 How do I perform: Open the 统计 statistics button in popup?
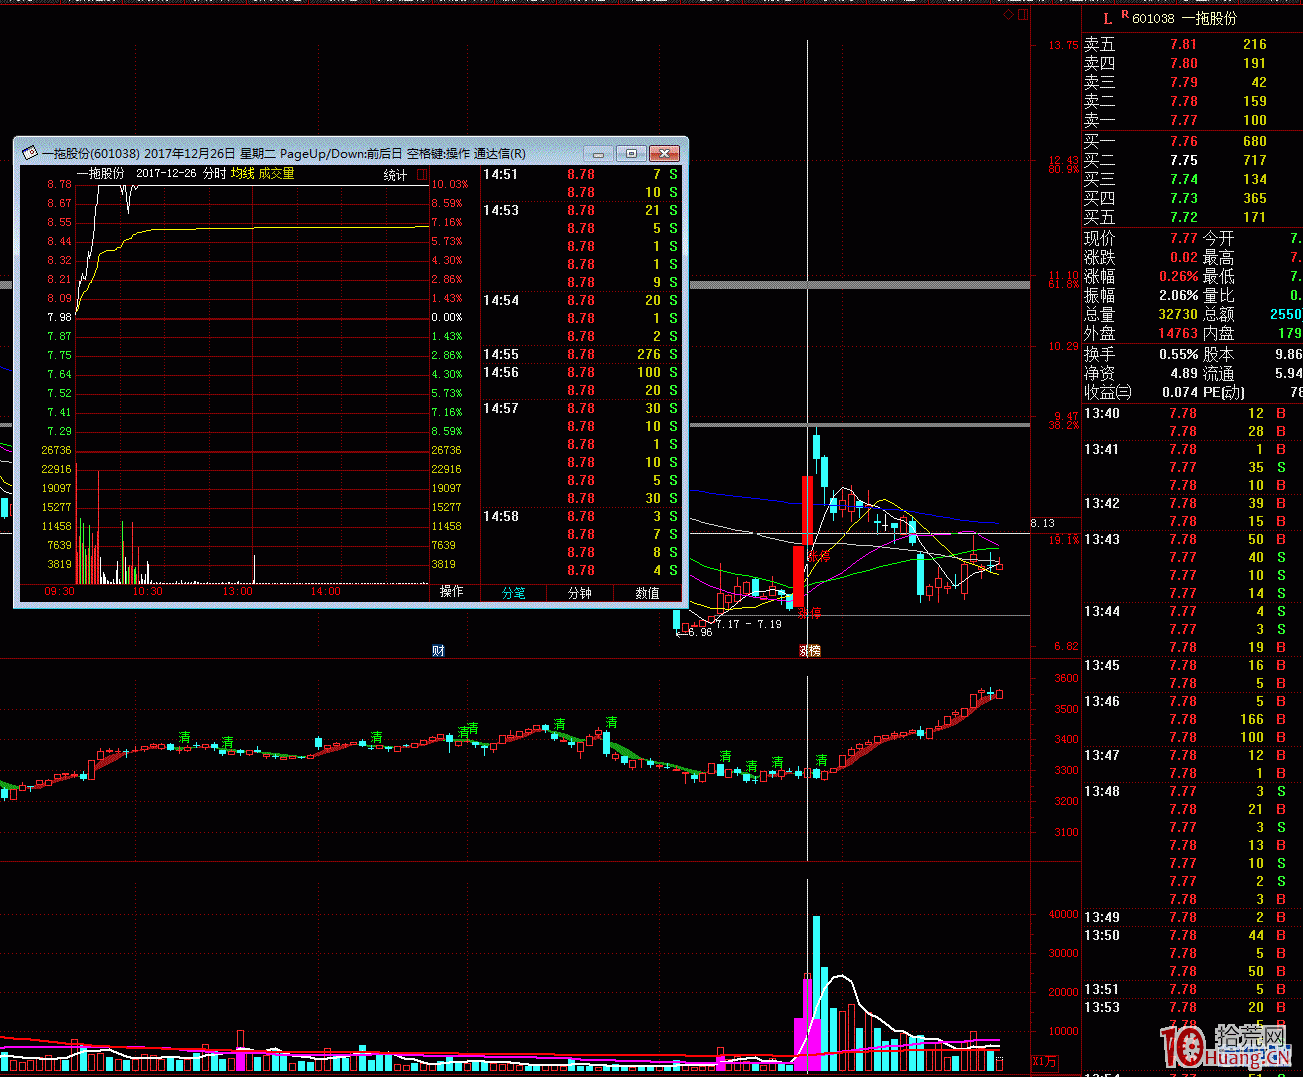tap(396, 175)
